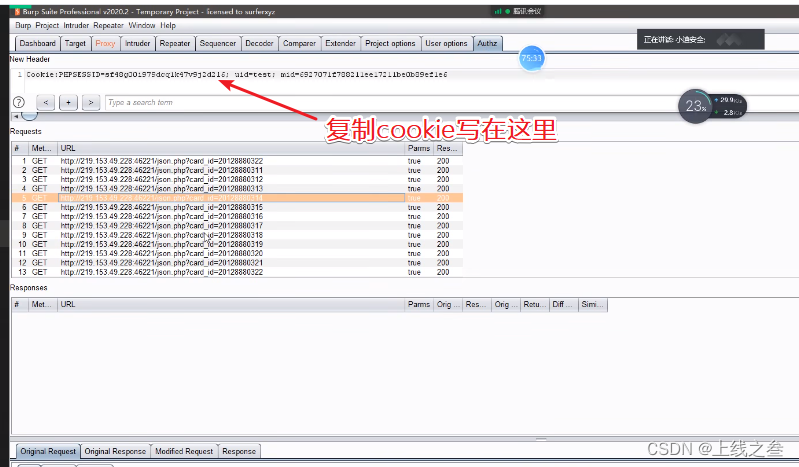799x467 pixels.
Task: Click Responses table URL column header
Action: coord(231,304)
